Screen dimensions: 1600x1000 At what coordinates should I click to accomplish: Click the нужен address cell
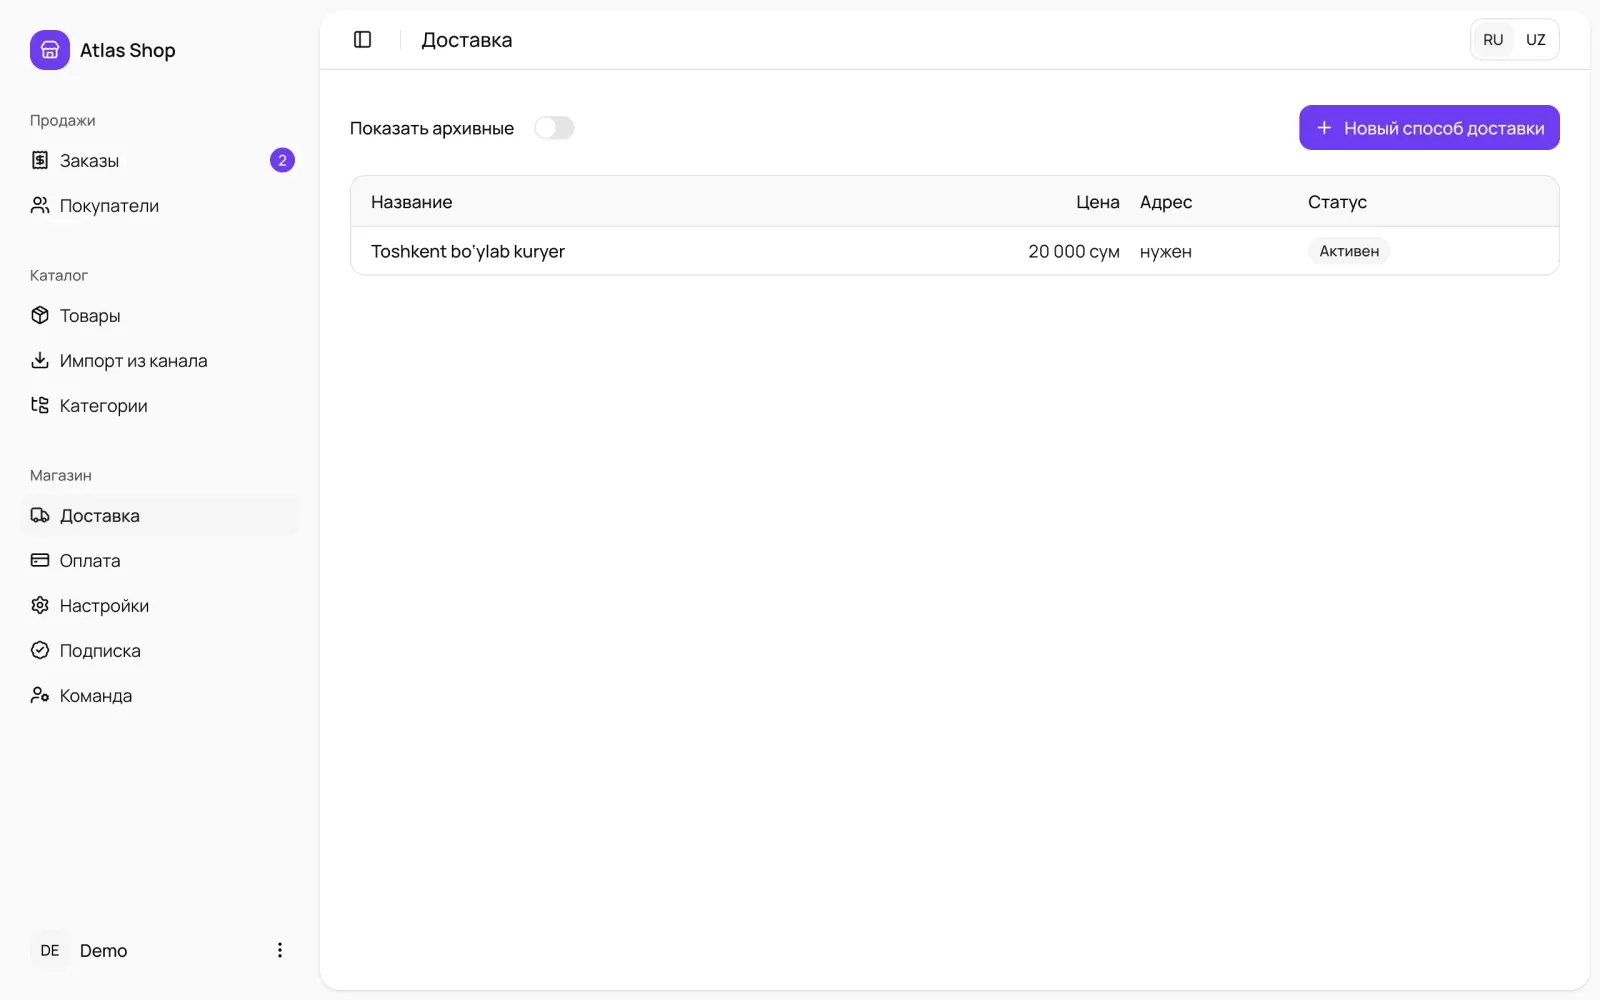click(x=1166, y=251)
